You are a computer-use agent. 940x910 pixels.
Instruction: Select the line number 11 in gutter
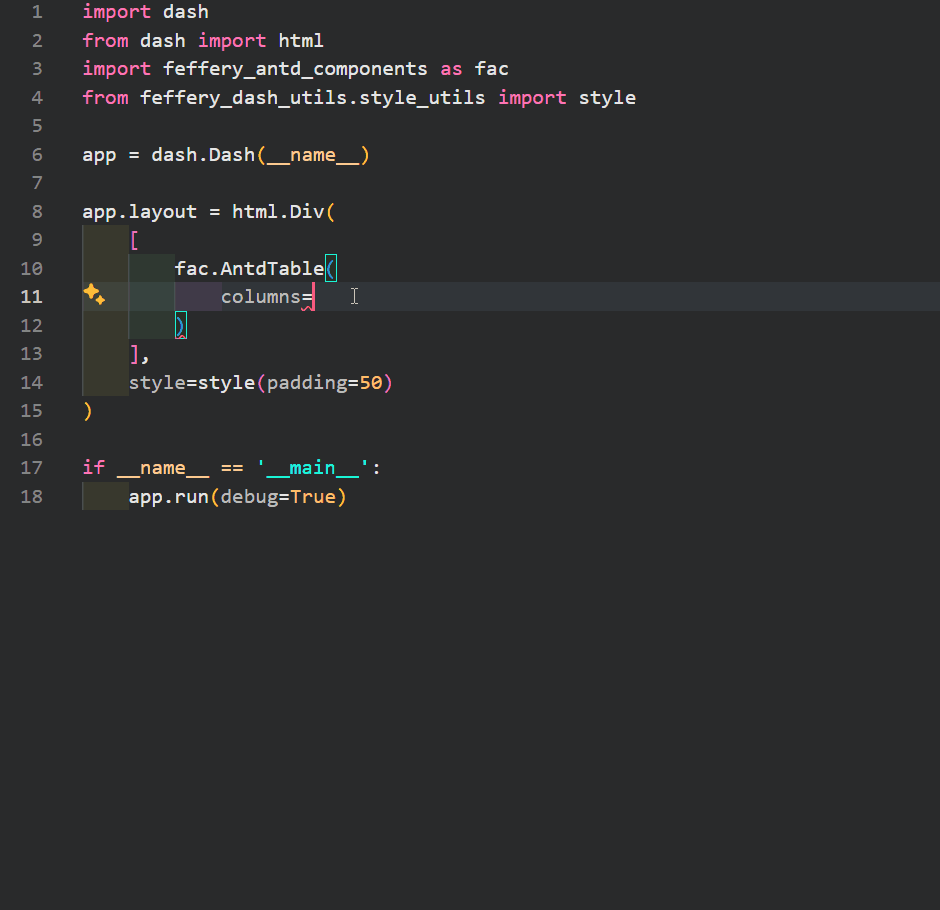(x=32, y=297)
